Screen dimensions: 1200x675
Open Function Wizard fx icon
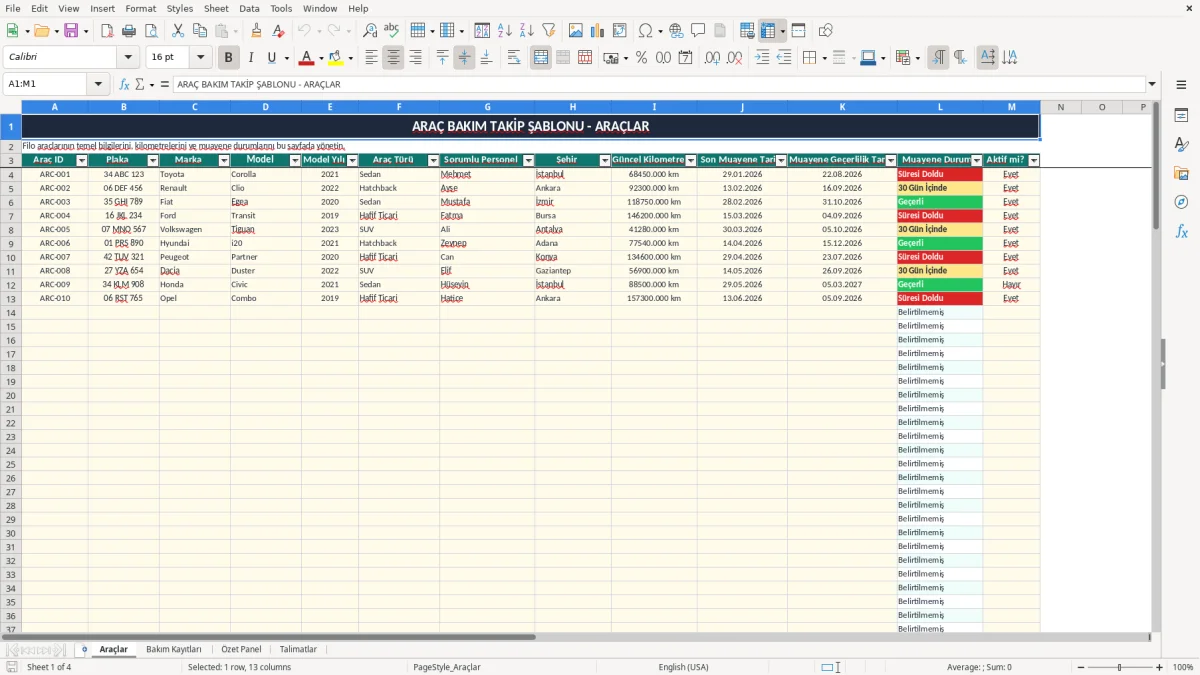[125, 84]
